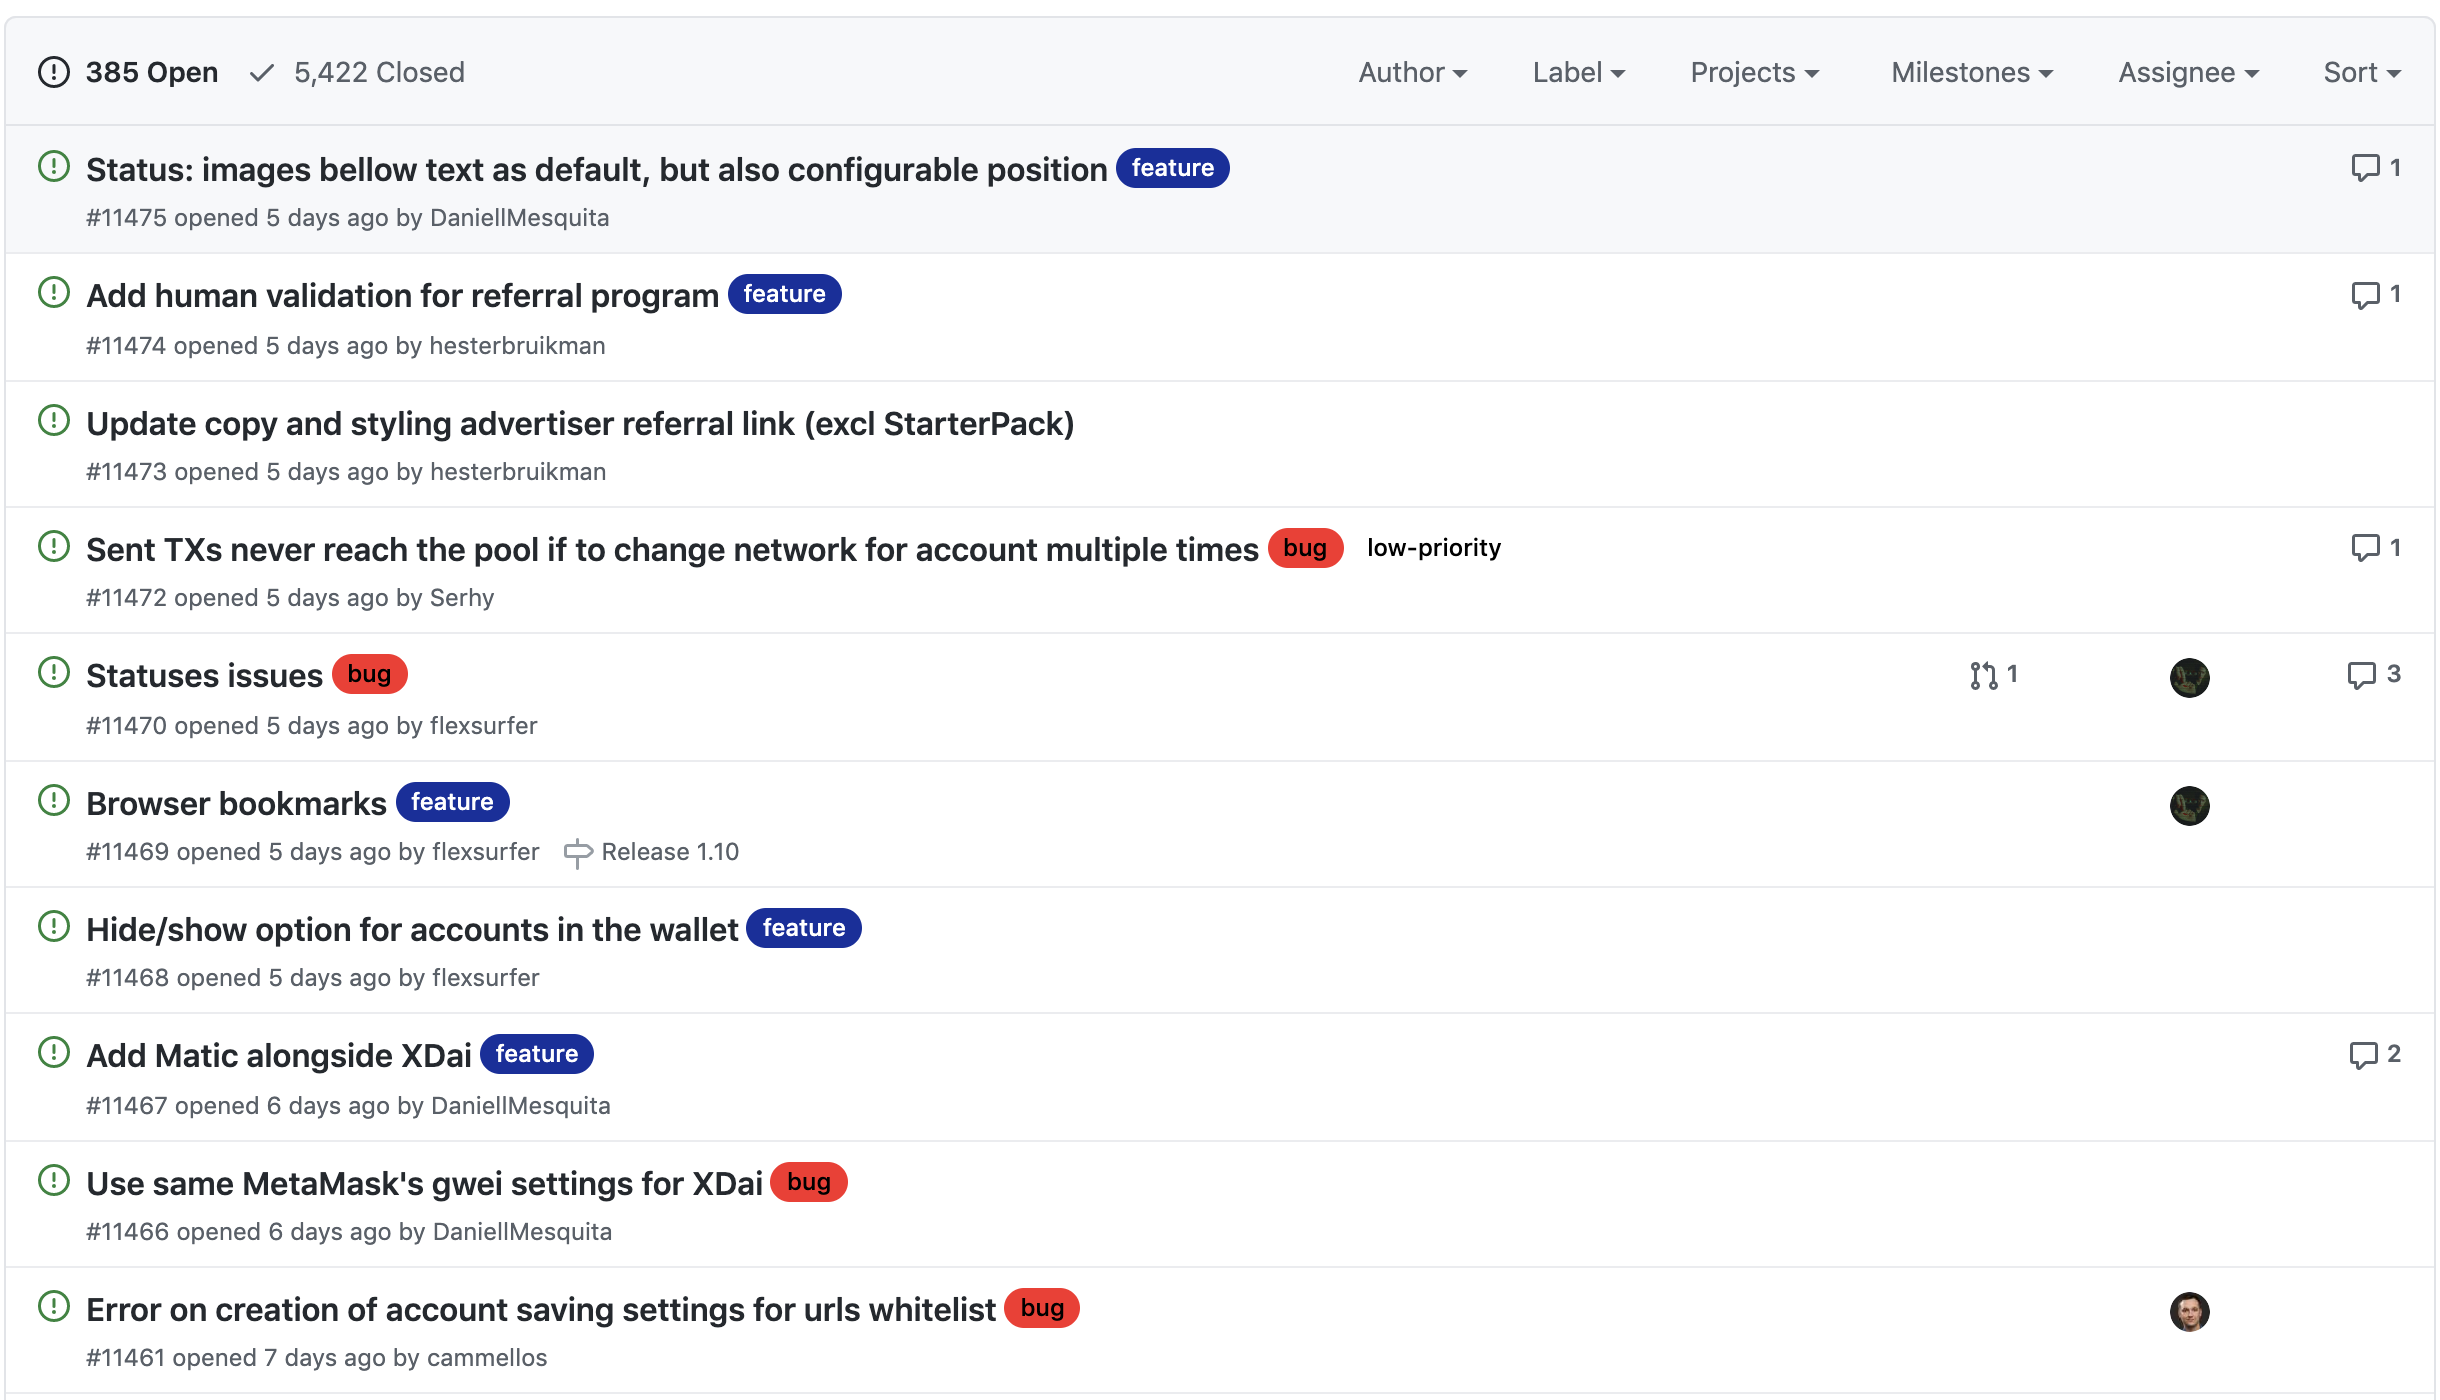Click comment icon on human validation issue
Image resolution: width=2440 pixels, height=1400 pixels.
[x=2365, y=295]
